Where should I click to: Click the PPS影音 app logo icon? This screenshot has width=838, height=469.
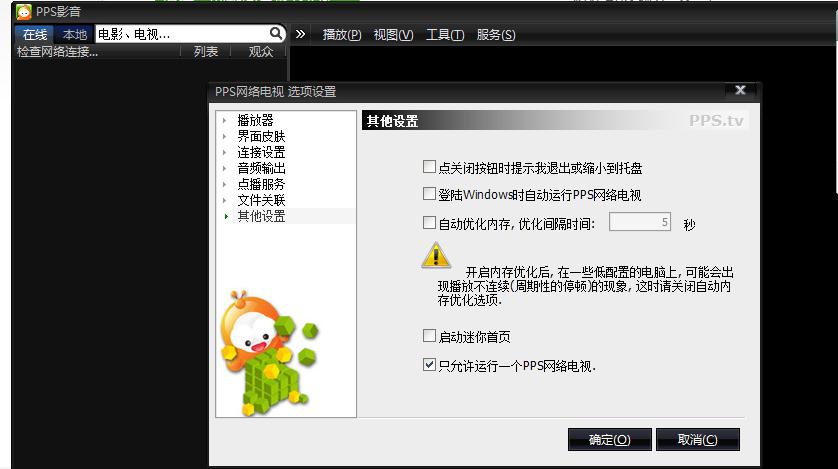(24, 12)
